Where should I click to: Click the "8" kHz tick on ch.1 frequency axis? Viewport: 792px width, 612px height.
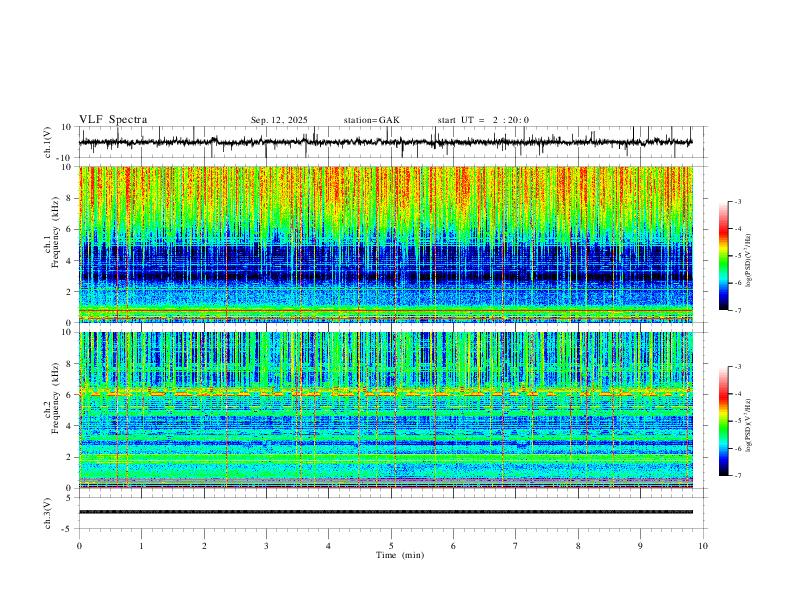[69, 198]
